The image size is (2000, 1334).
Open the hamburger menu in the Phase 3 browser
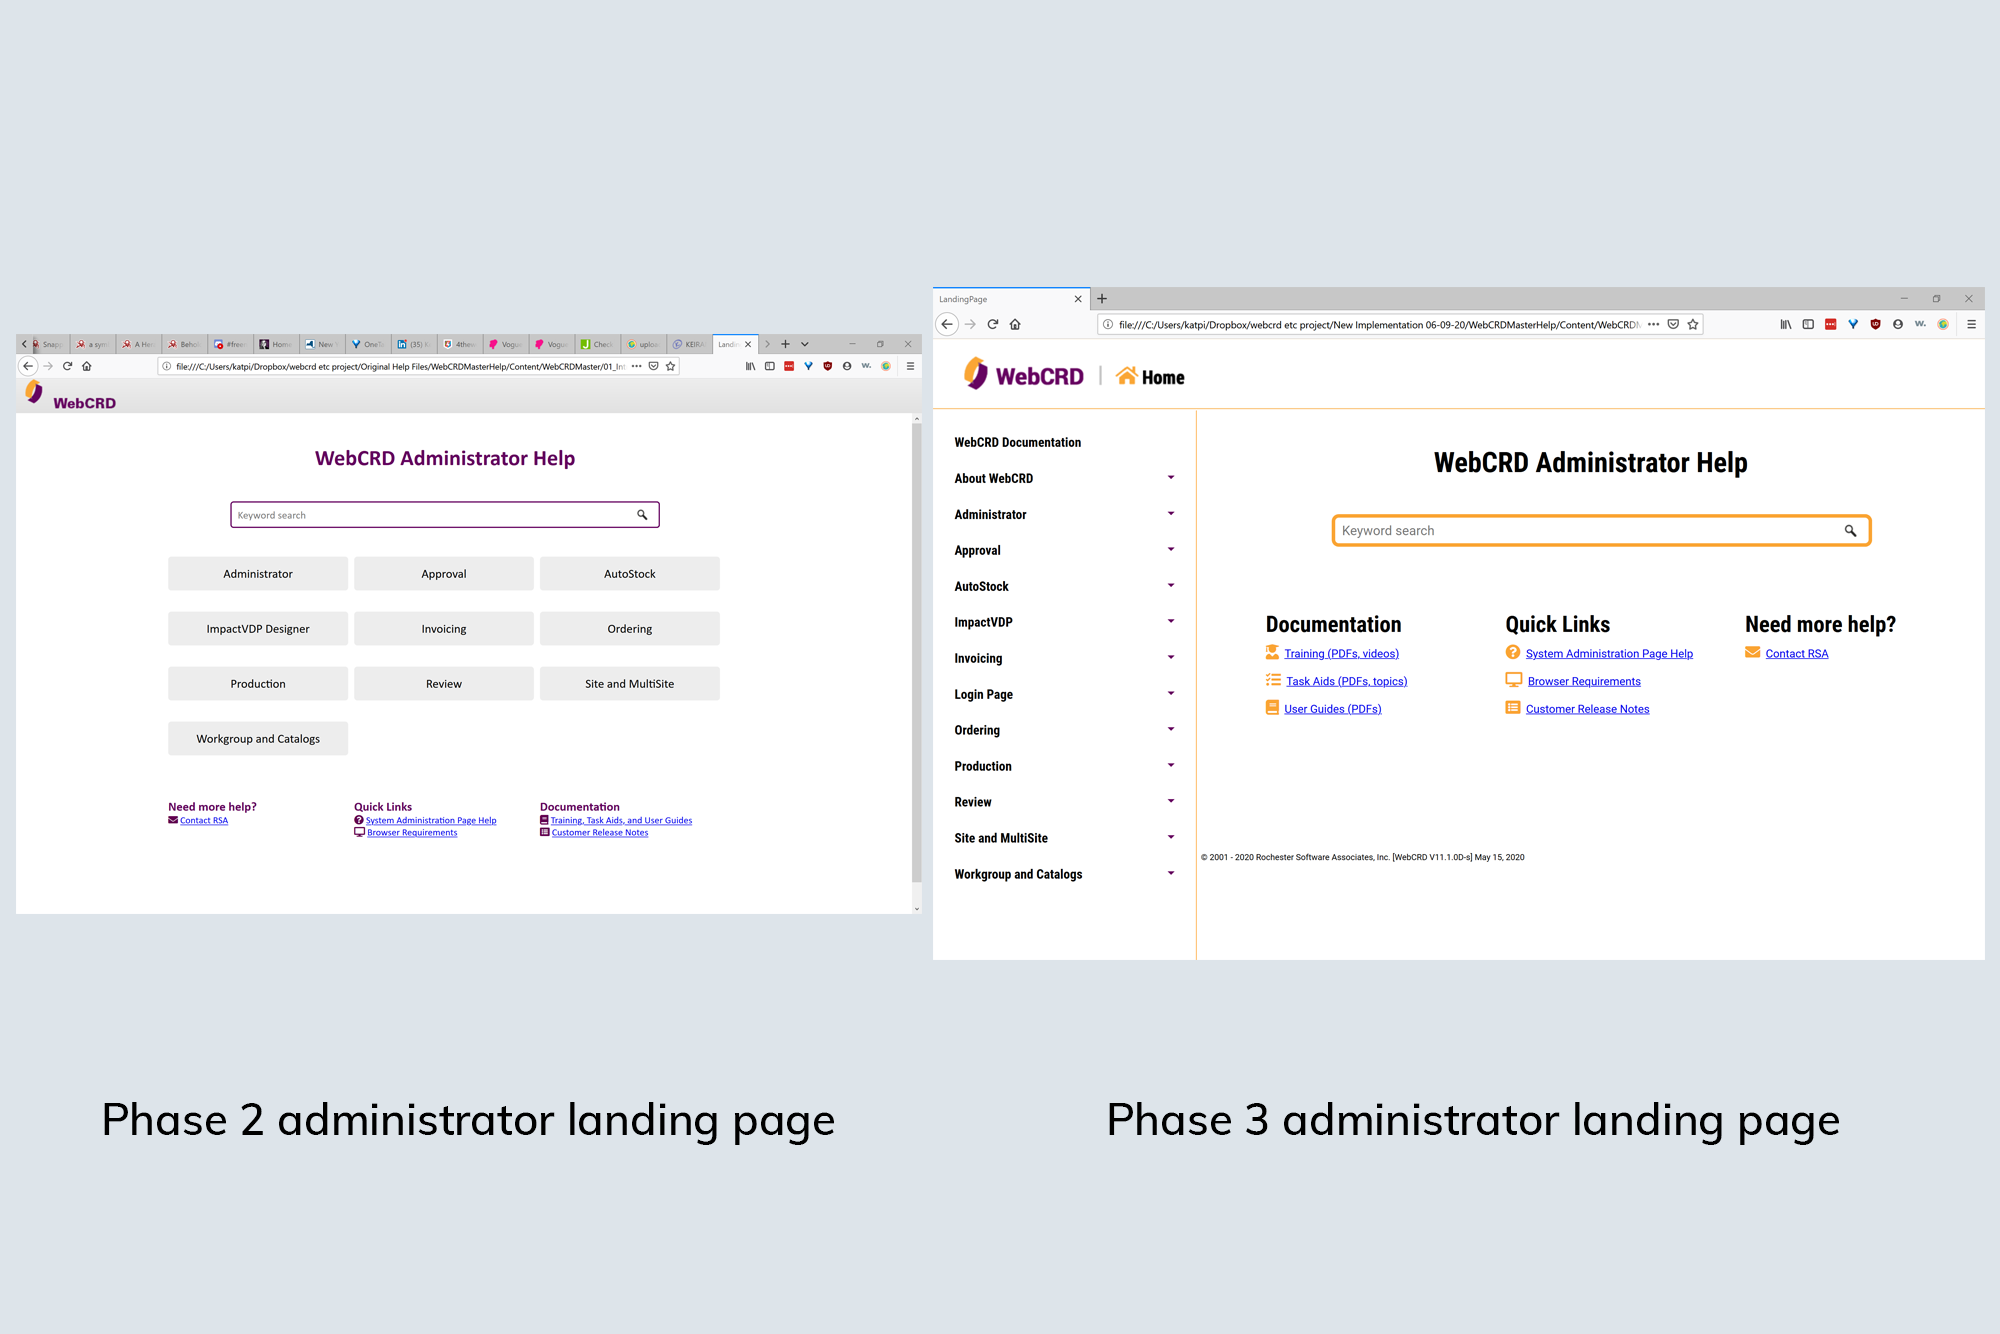click(1971, 324)
